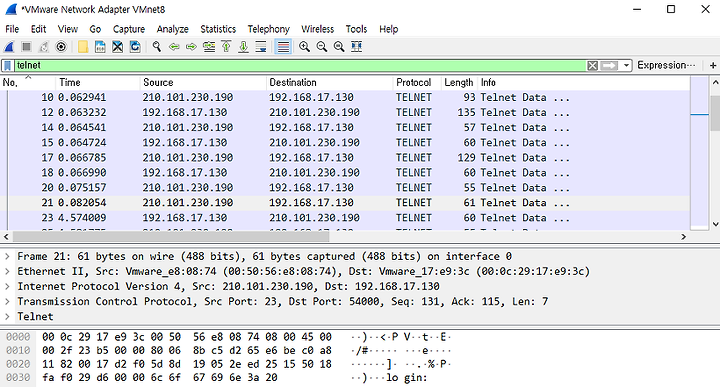Sort packets by the Protocol column

[x=416, y=83]
